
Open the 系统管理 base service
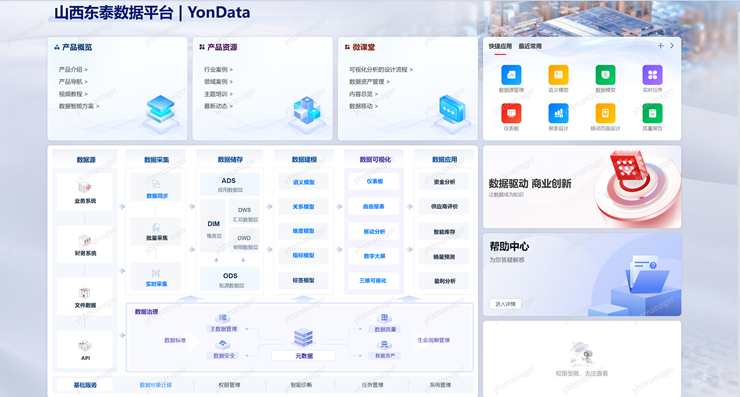(x=440, y=385)
